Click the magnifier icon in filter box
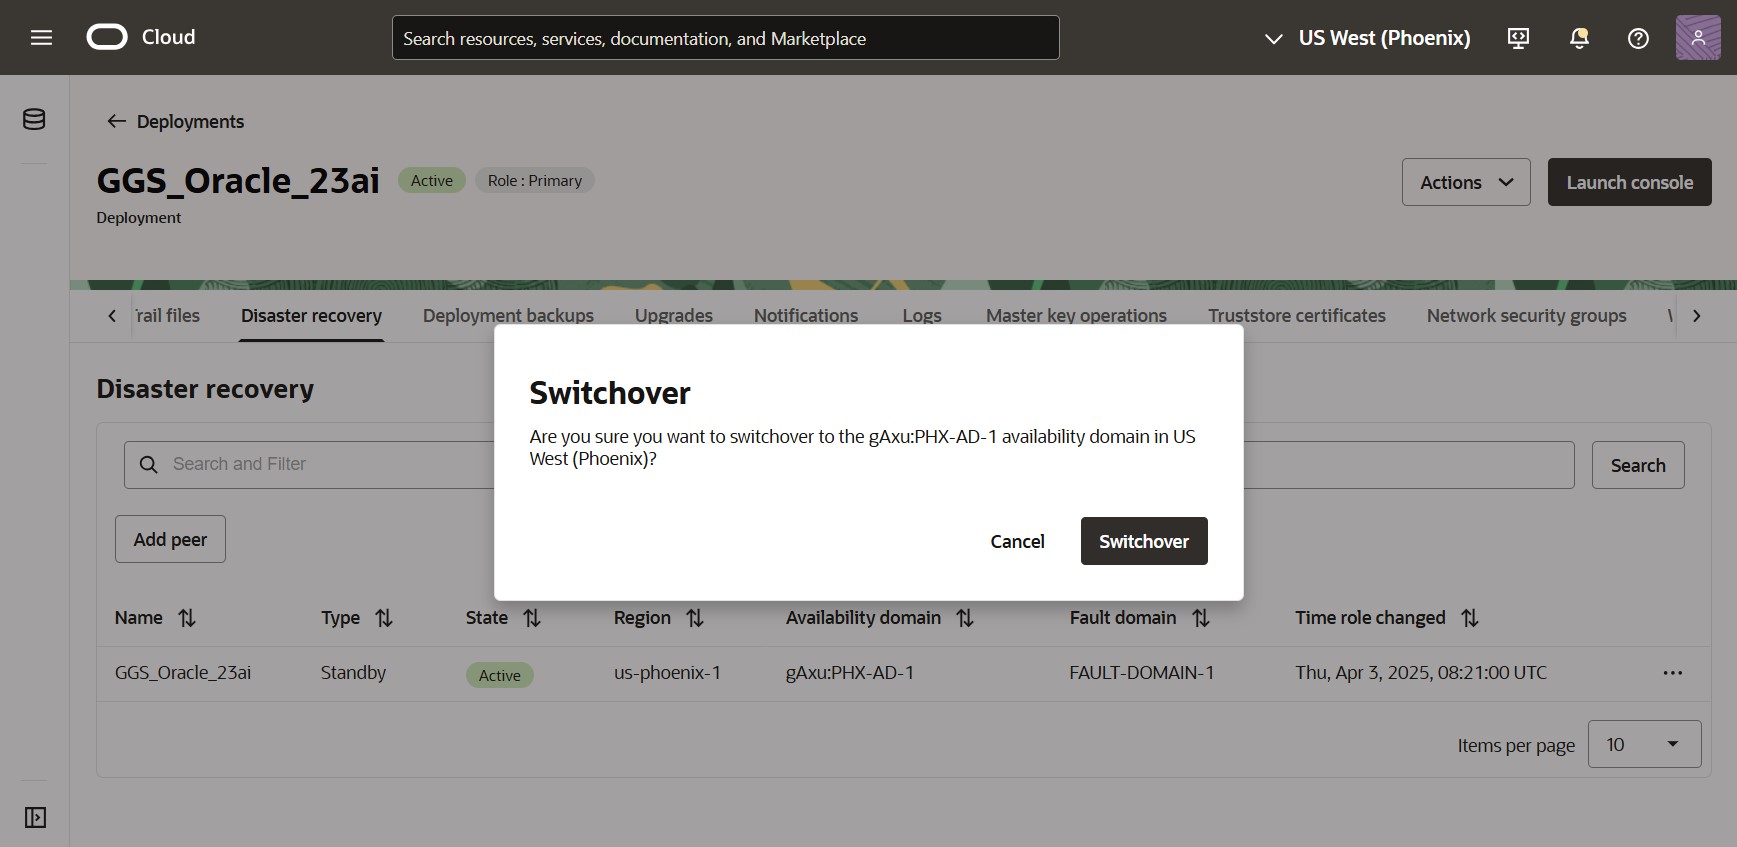Viewport: 1737px width, 847px height. 148,465
